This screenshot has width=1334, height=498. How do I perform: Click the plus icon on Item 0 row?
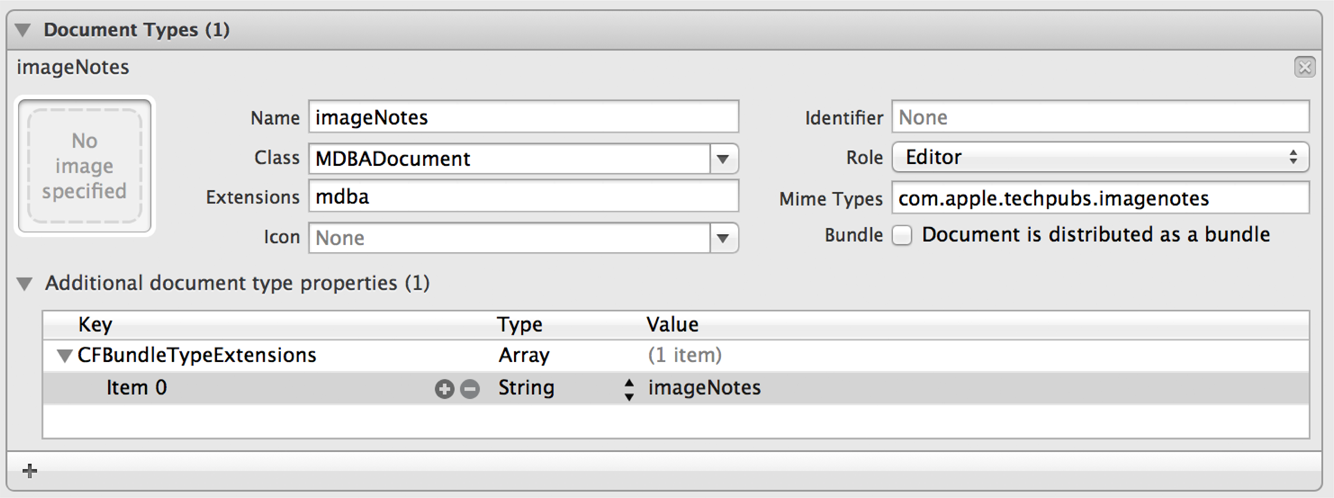point(444,389)
